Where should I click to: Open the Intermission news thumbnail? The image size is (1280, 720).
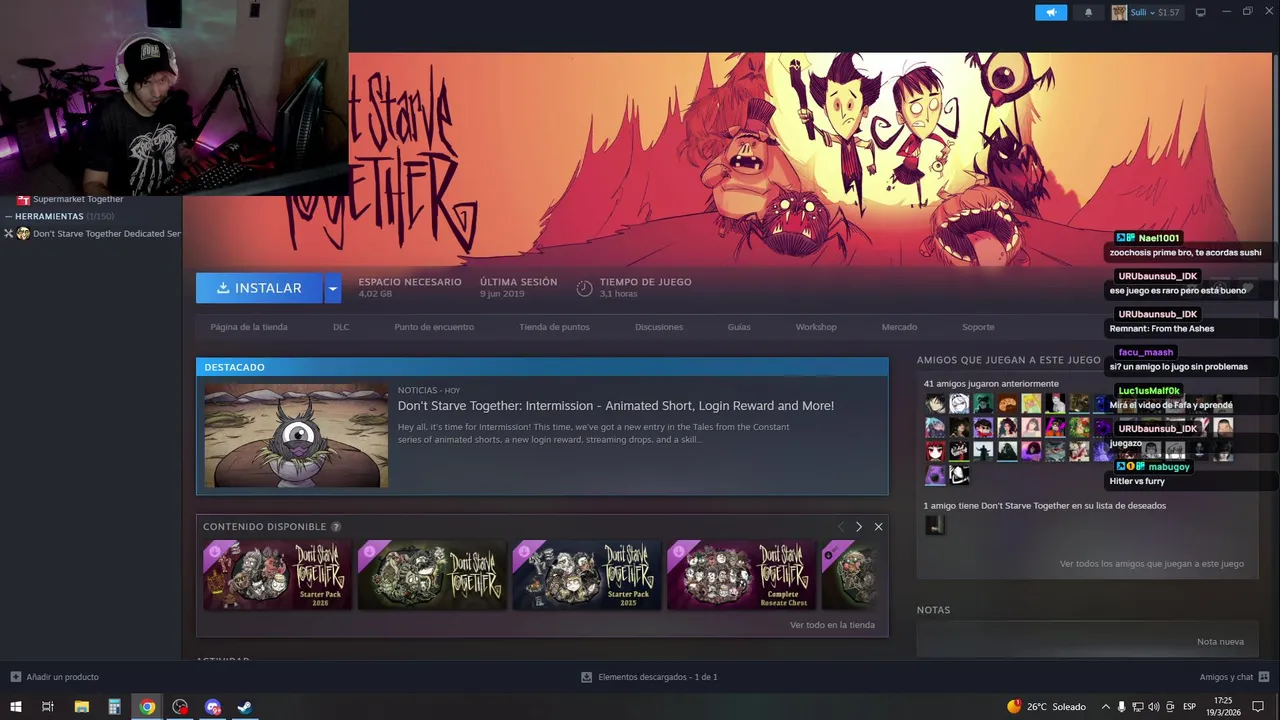point(296,435)
